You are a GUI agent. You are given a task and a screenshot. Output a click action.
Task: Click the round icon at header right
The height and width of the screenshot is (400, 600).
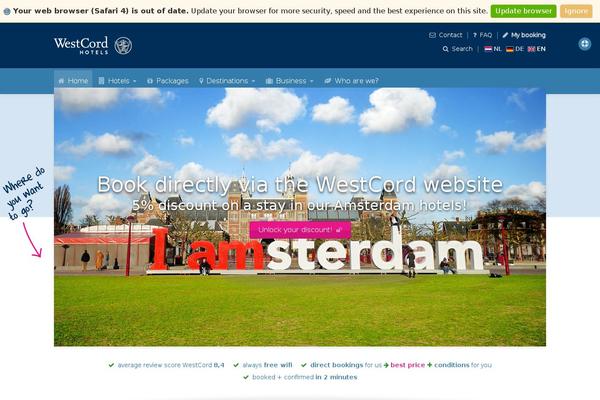click(584, 44)
